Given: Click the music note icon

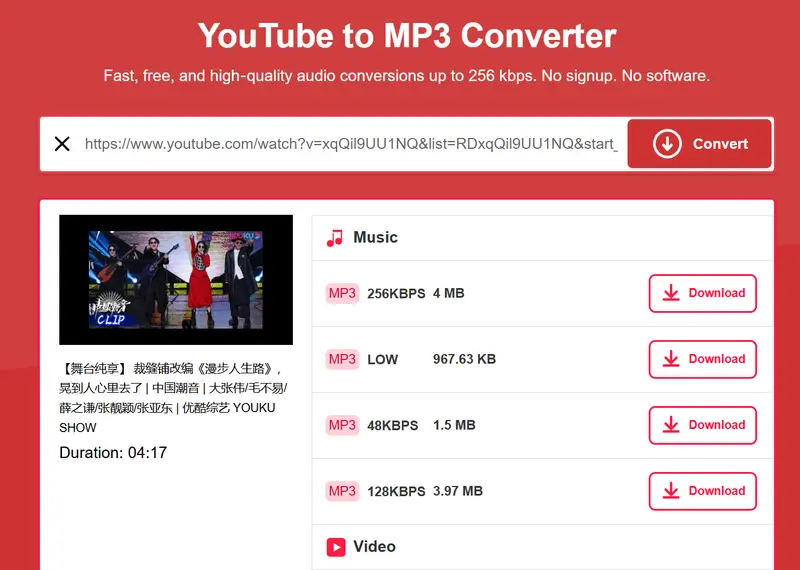Looking at the screenshot, I should pos(335,238).
